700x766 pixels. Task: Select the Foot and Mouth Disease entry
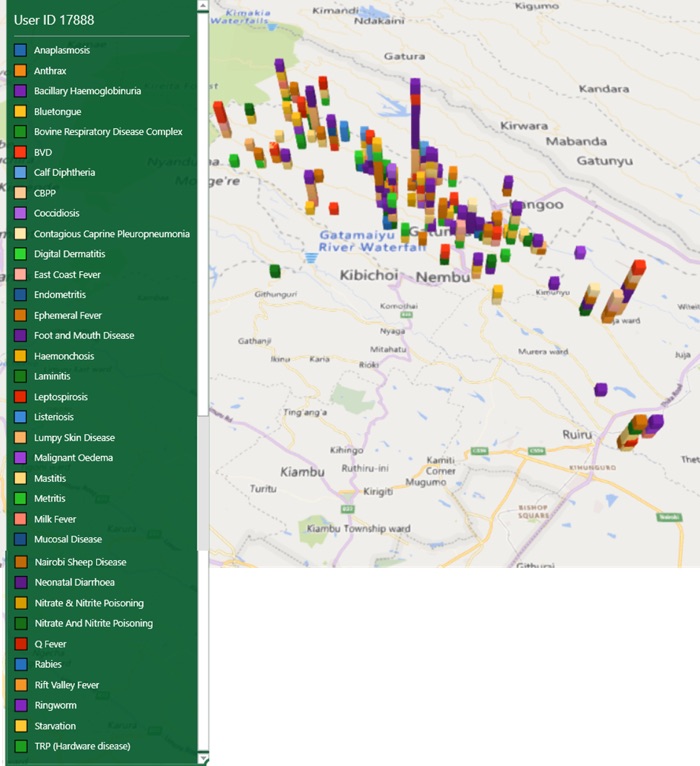coord(74,335)
